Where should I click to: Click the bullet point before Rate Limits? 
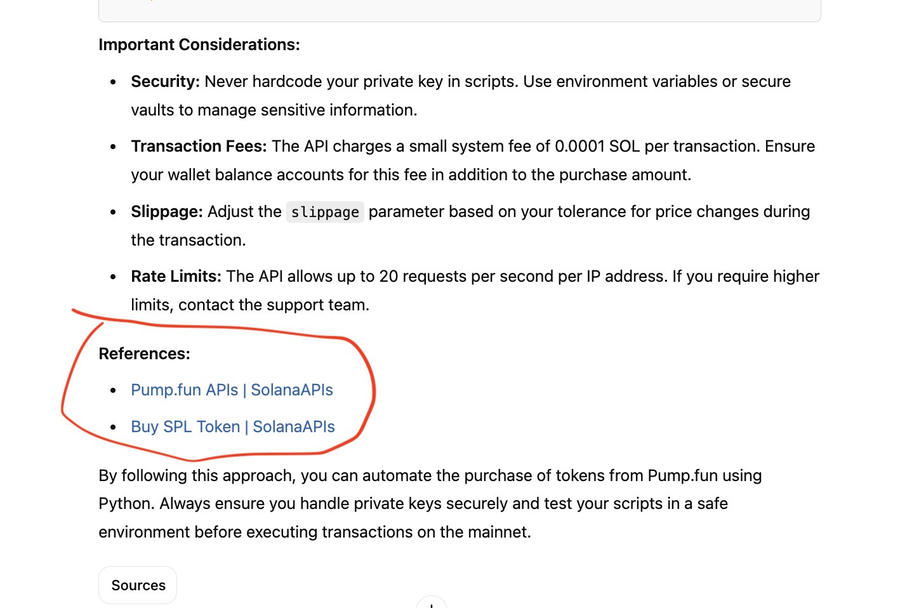(113, 277)
